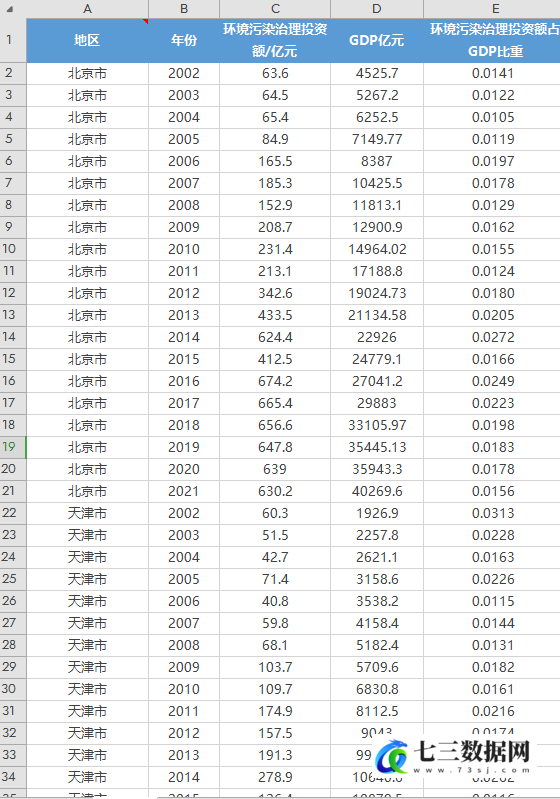This screenshot has height=799, width=560.
Task: Select column header D
Action: click(x=377, y=9)
